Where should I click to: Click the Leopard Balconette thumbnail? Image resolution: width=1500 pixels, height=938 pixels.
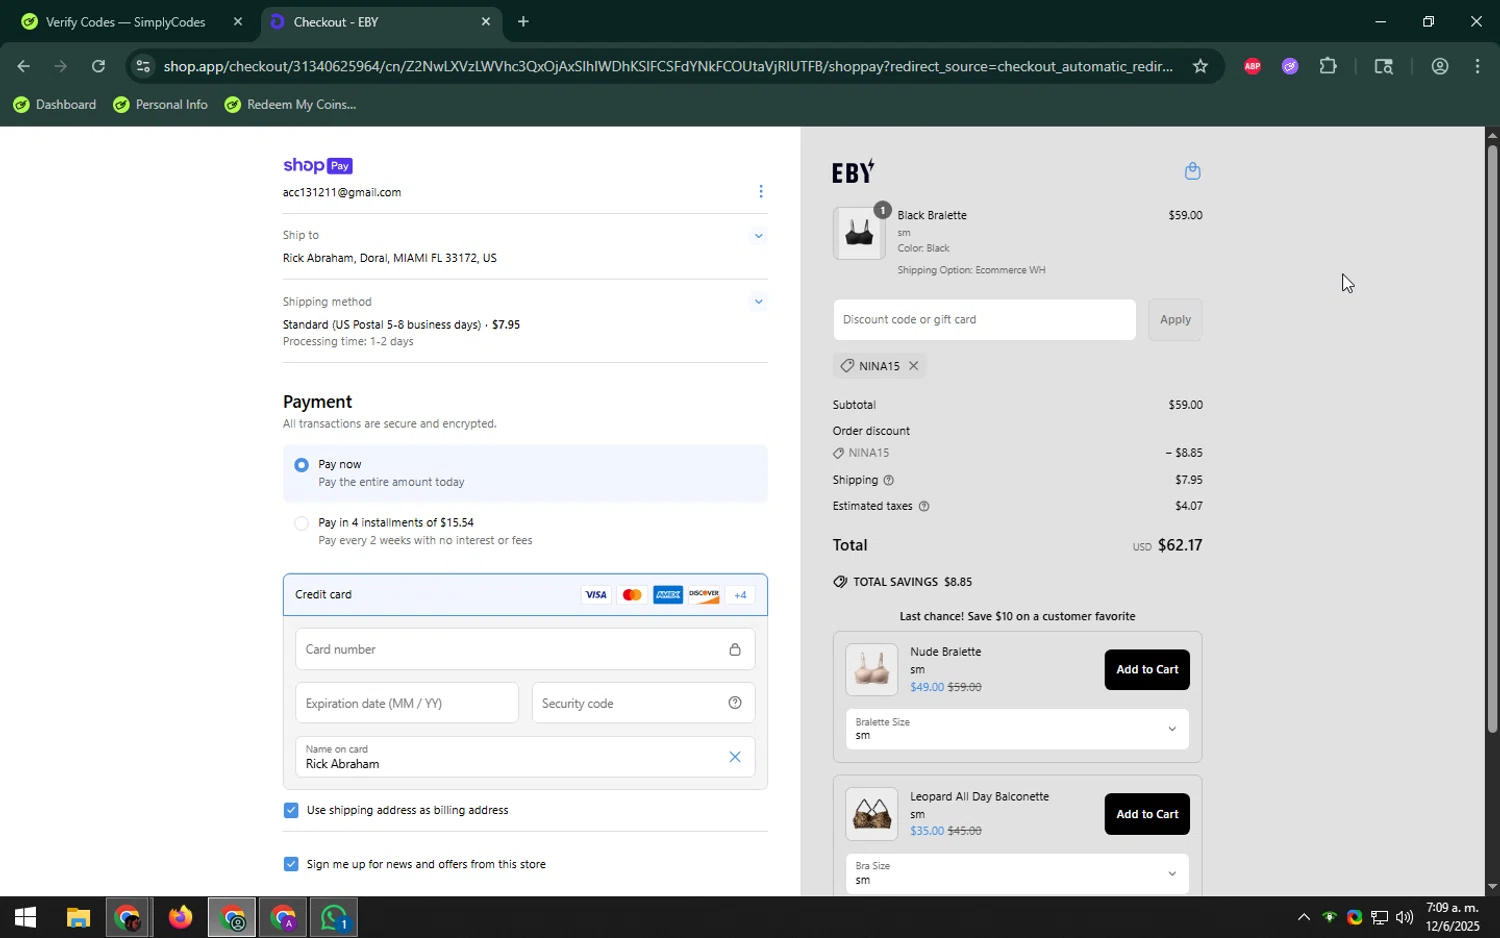click(871, 814)
